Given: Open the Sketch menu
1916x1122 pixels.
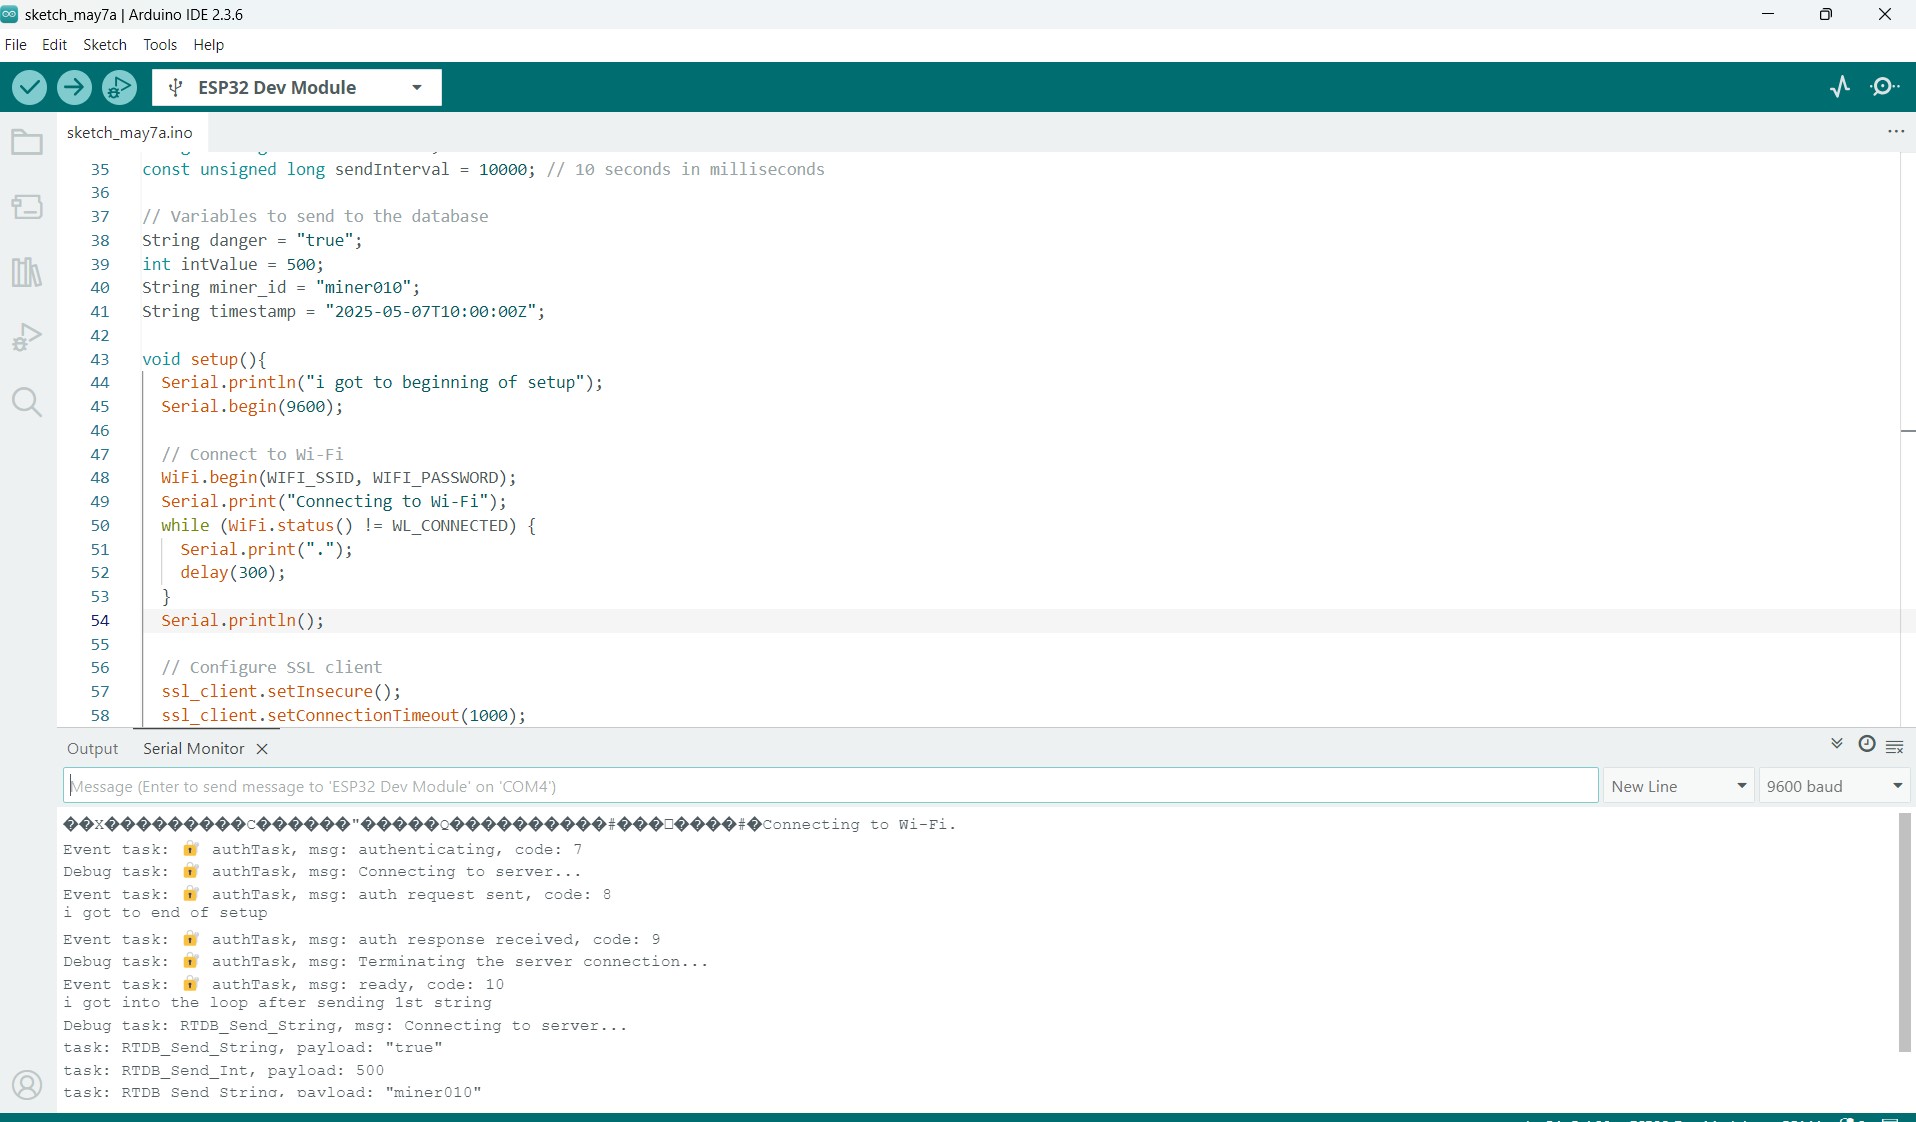Looking at the screenshot, I should click(x=105, y=45).
